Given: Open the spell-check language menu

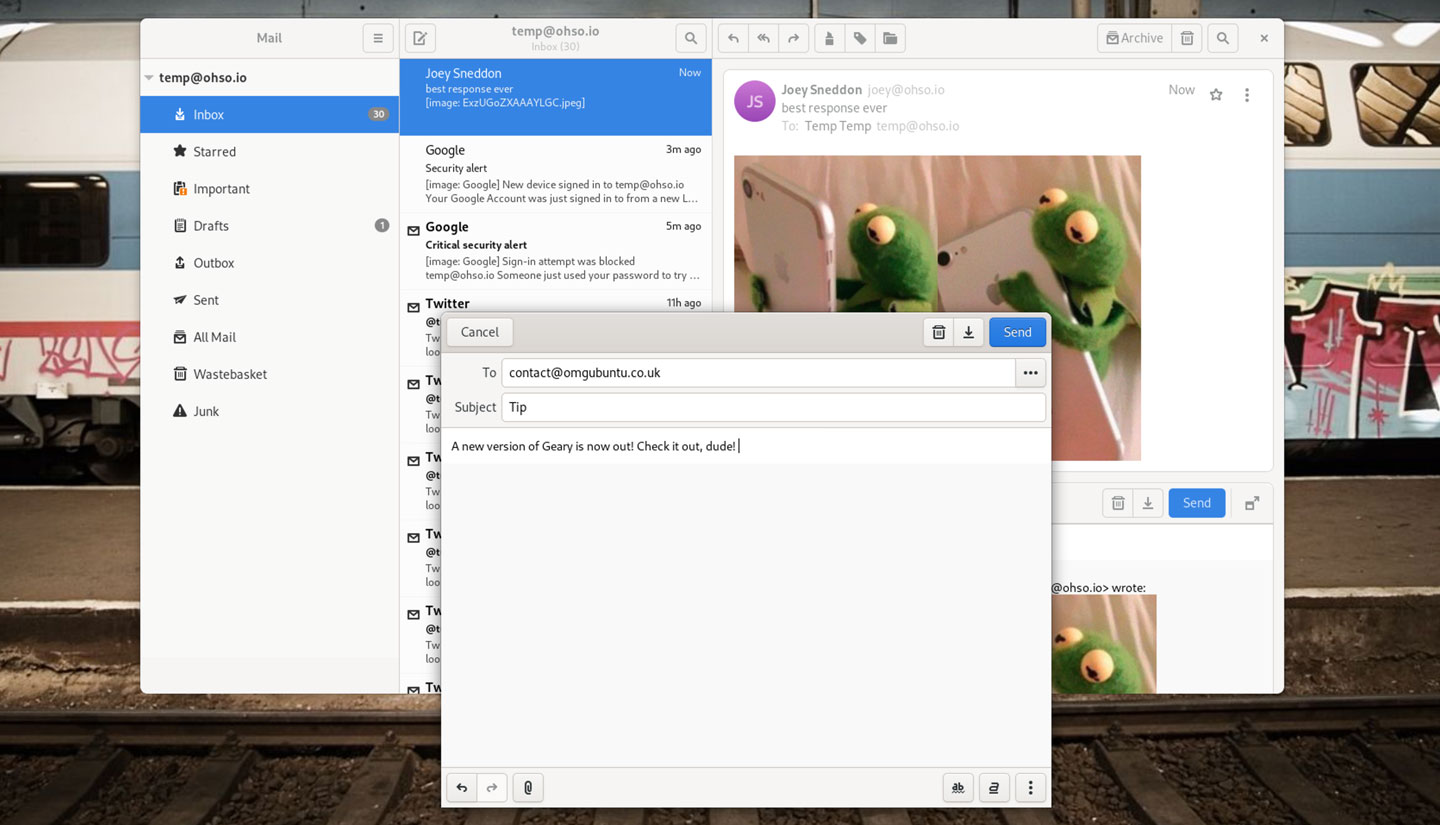Looking at the screenshot, I should pos(958,788).
